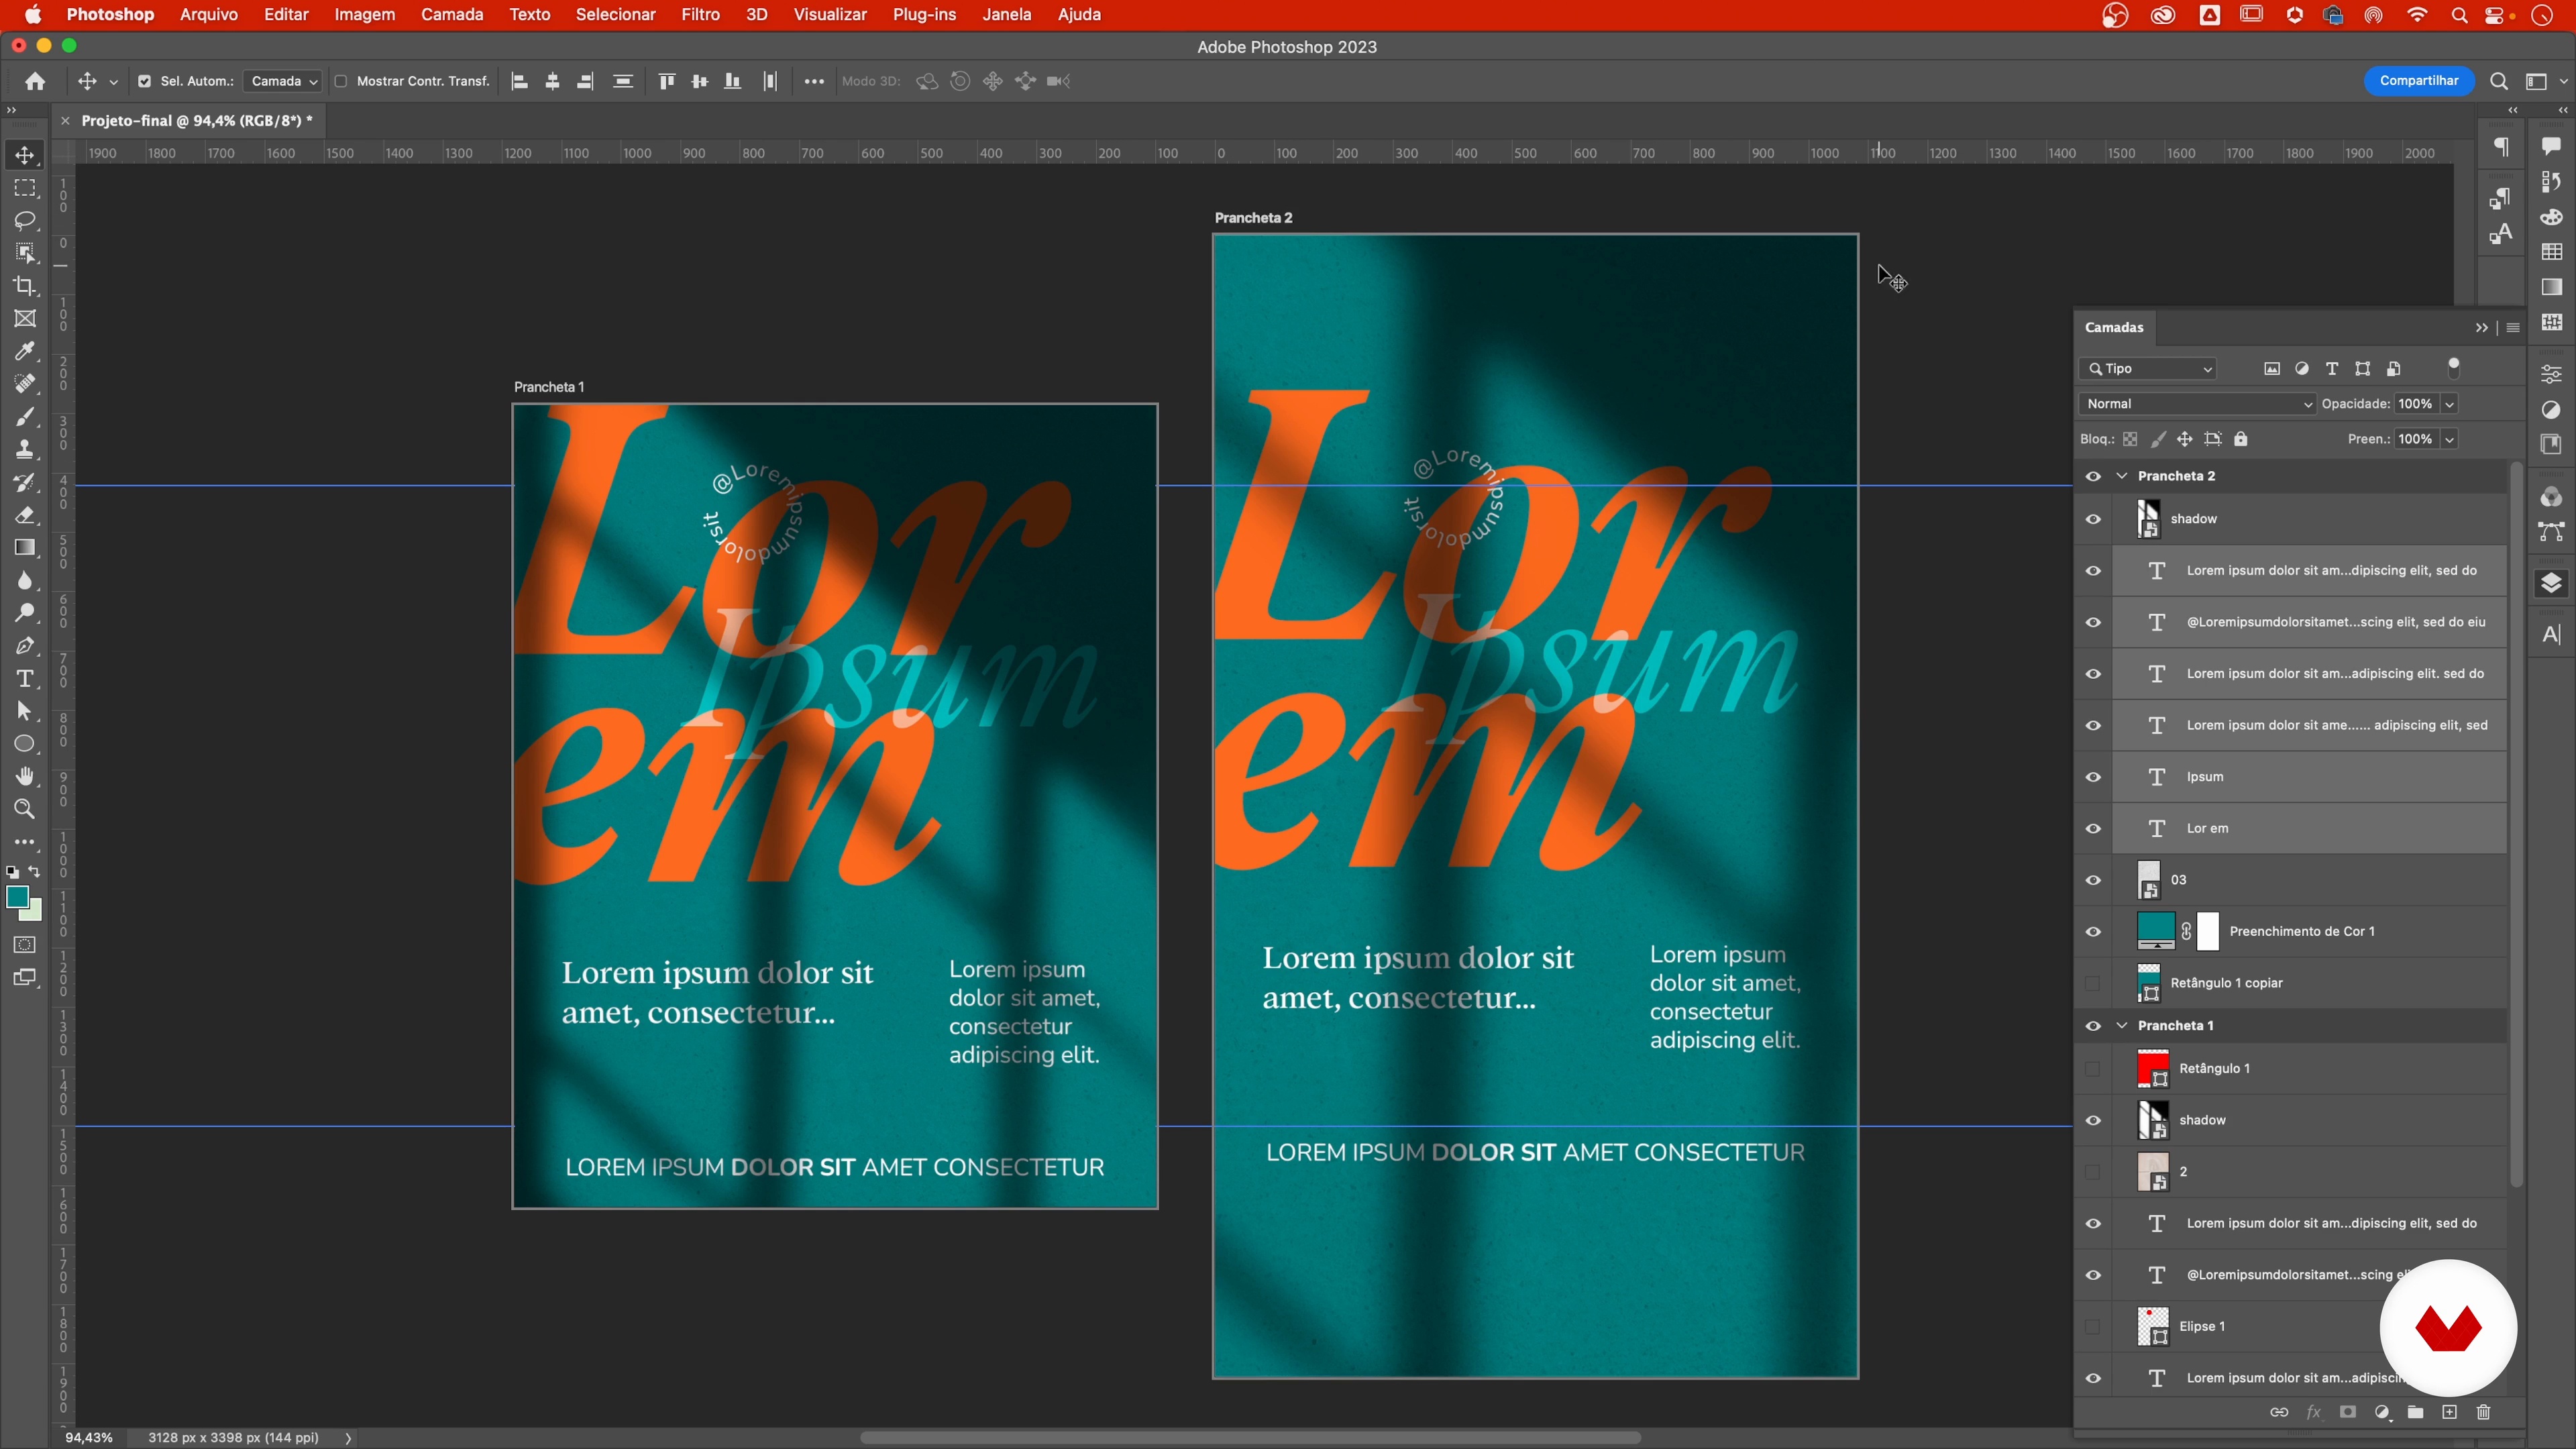Screen dimensions: 2576x1449
Task: Select the Horizontal Type tool
Action: click(25, 679)
